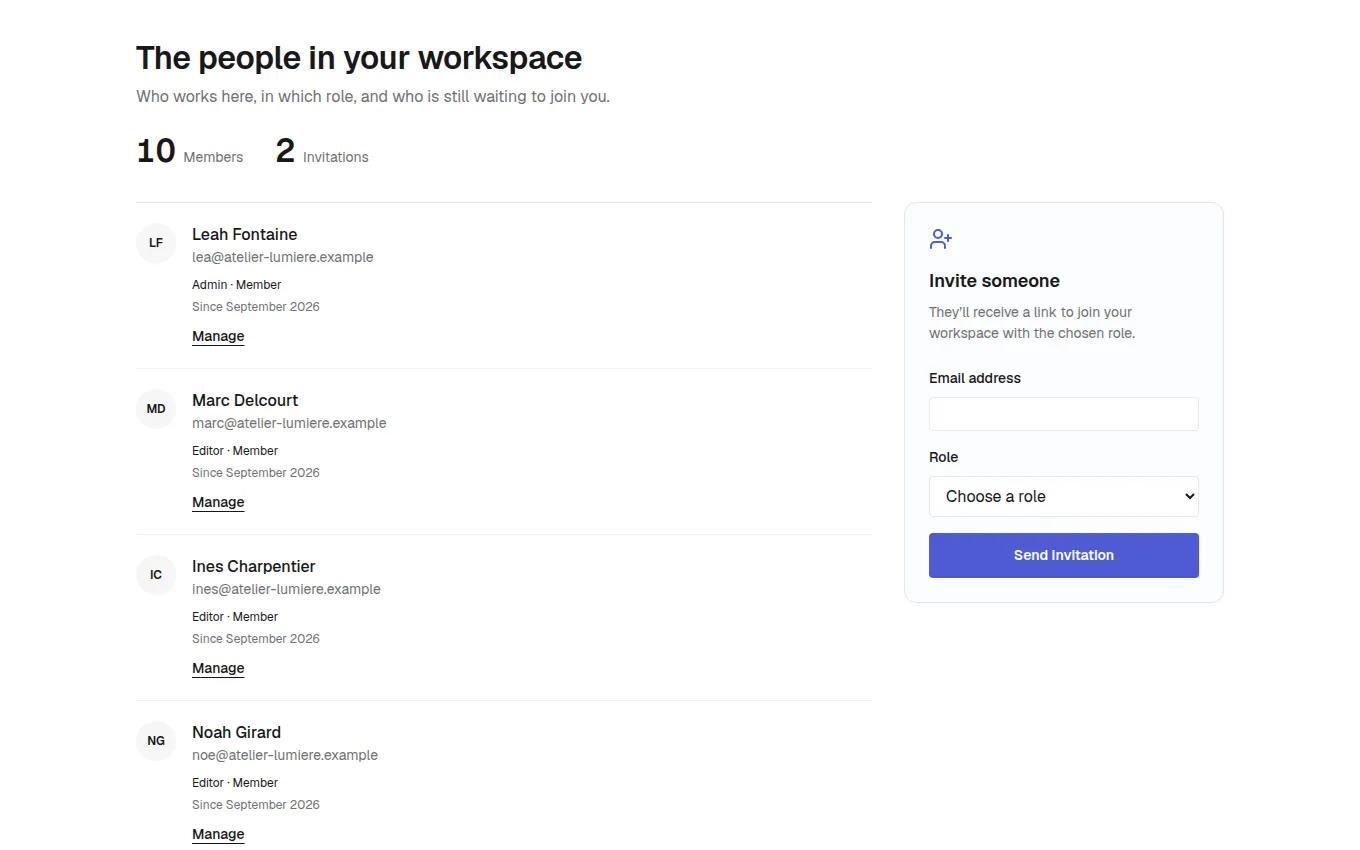Open Manage for Ines Charpentier

tap(218, 668)
